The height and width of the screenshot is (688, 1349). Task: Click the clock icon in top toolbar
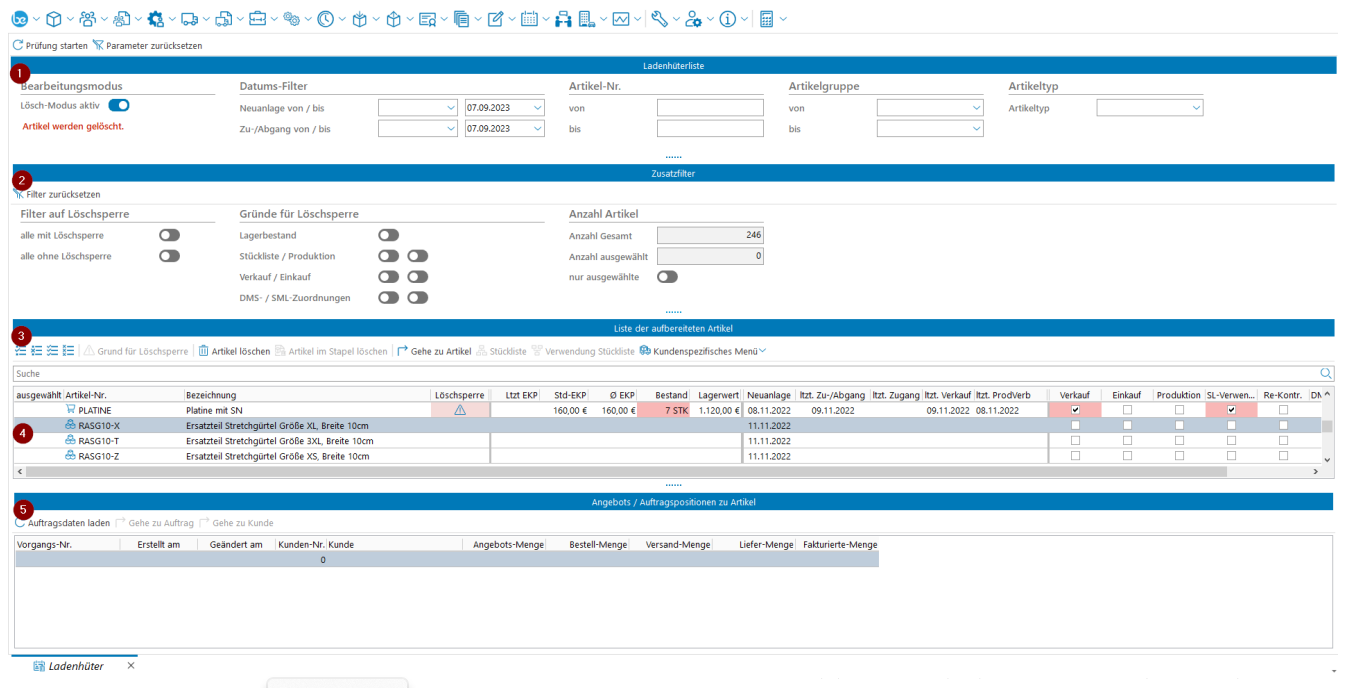coord(325,19)
